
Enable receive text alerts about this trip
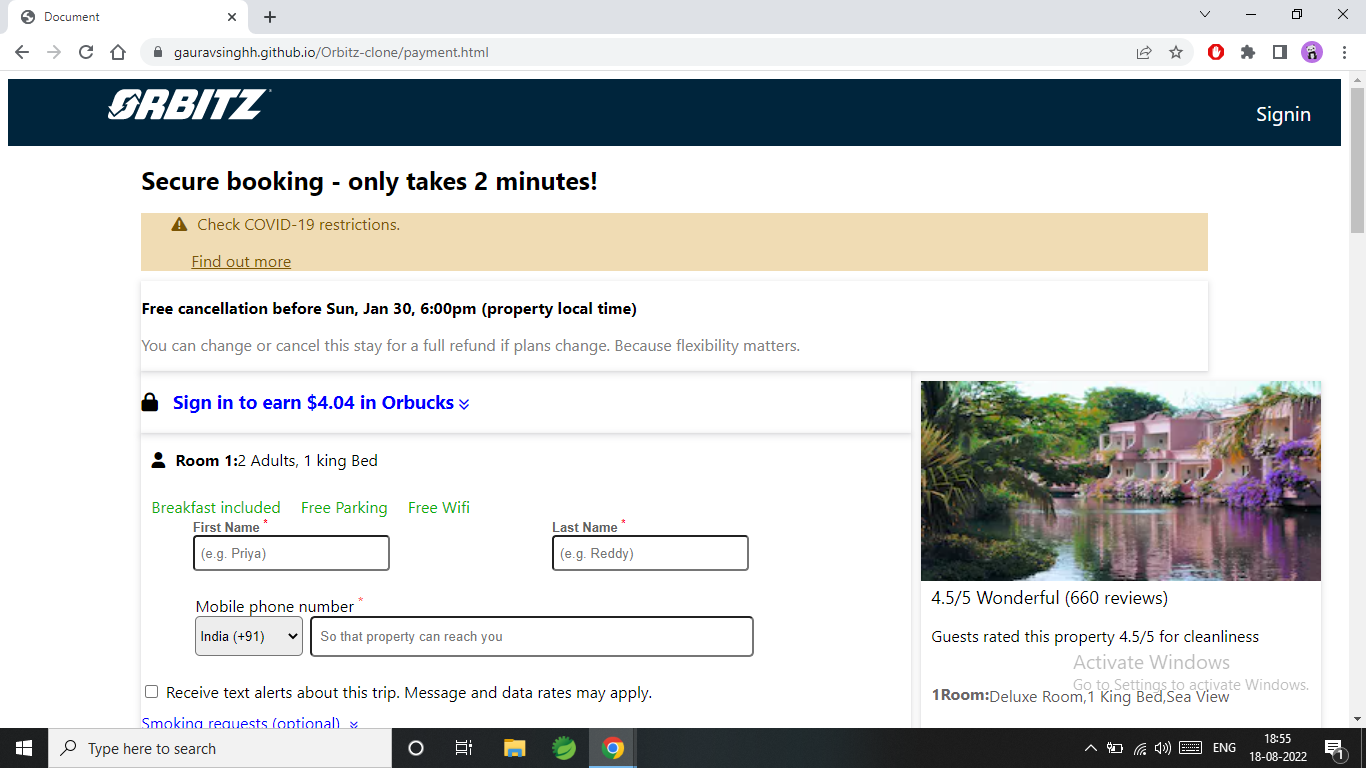tap(151, 691)
